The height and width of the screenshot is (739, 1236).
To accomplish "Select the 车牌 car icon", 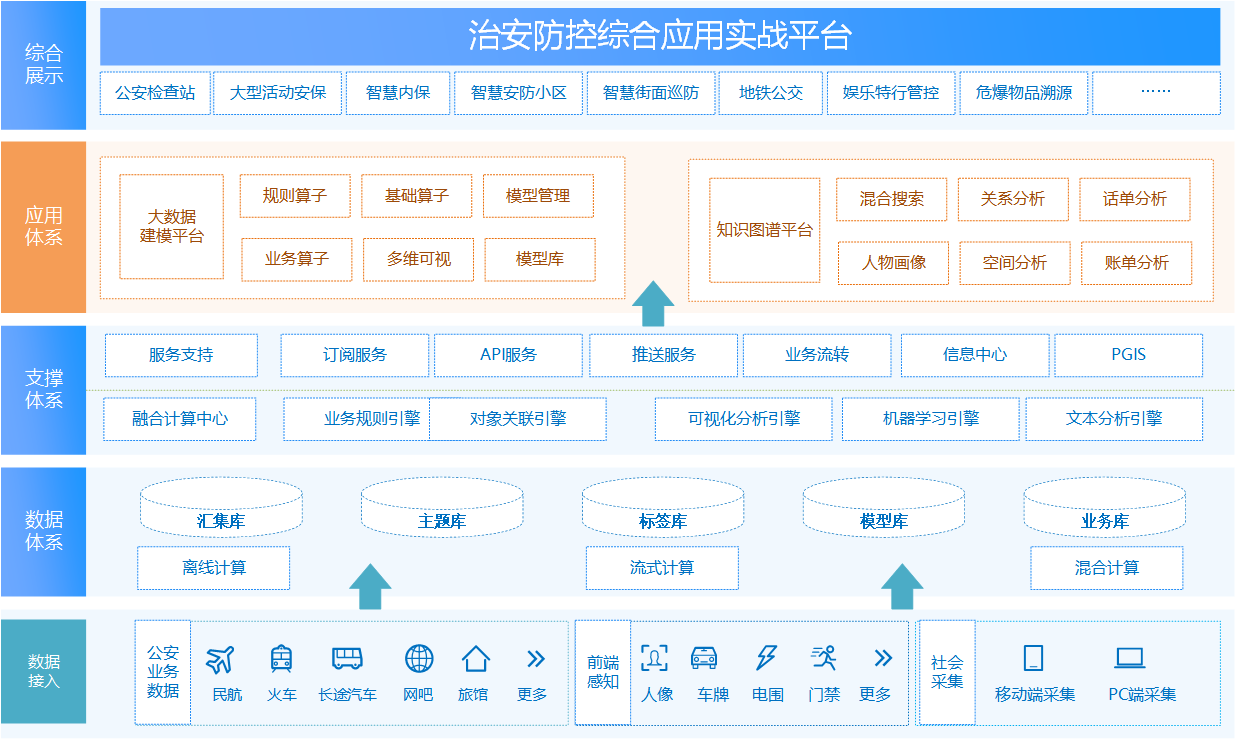I will pos(704,658).
